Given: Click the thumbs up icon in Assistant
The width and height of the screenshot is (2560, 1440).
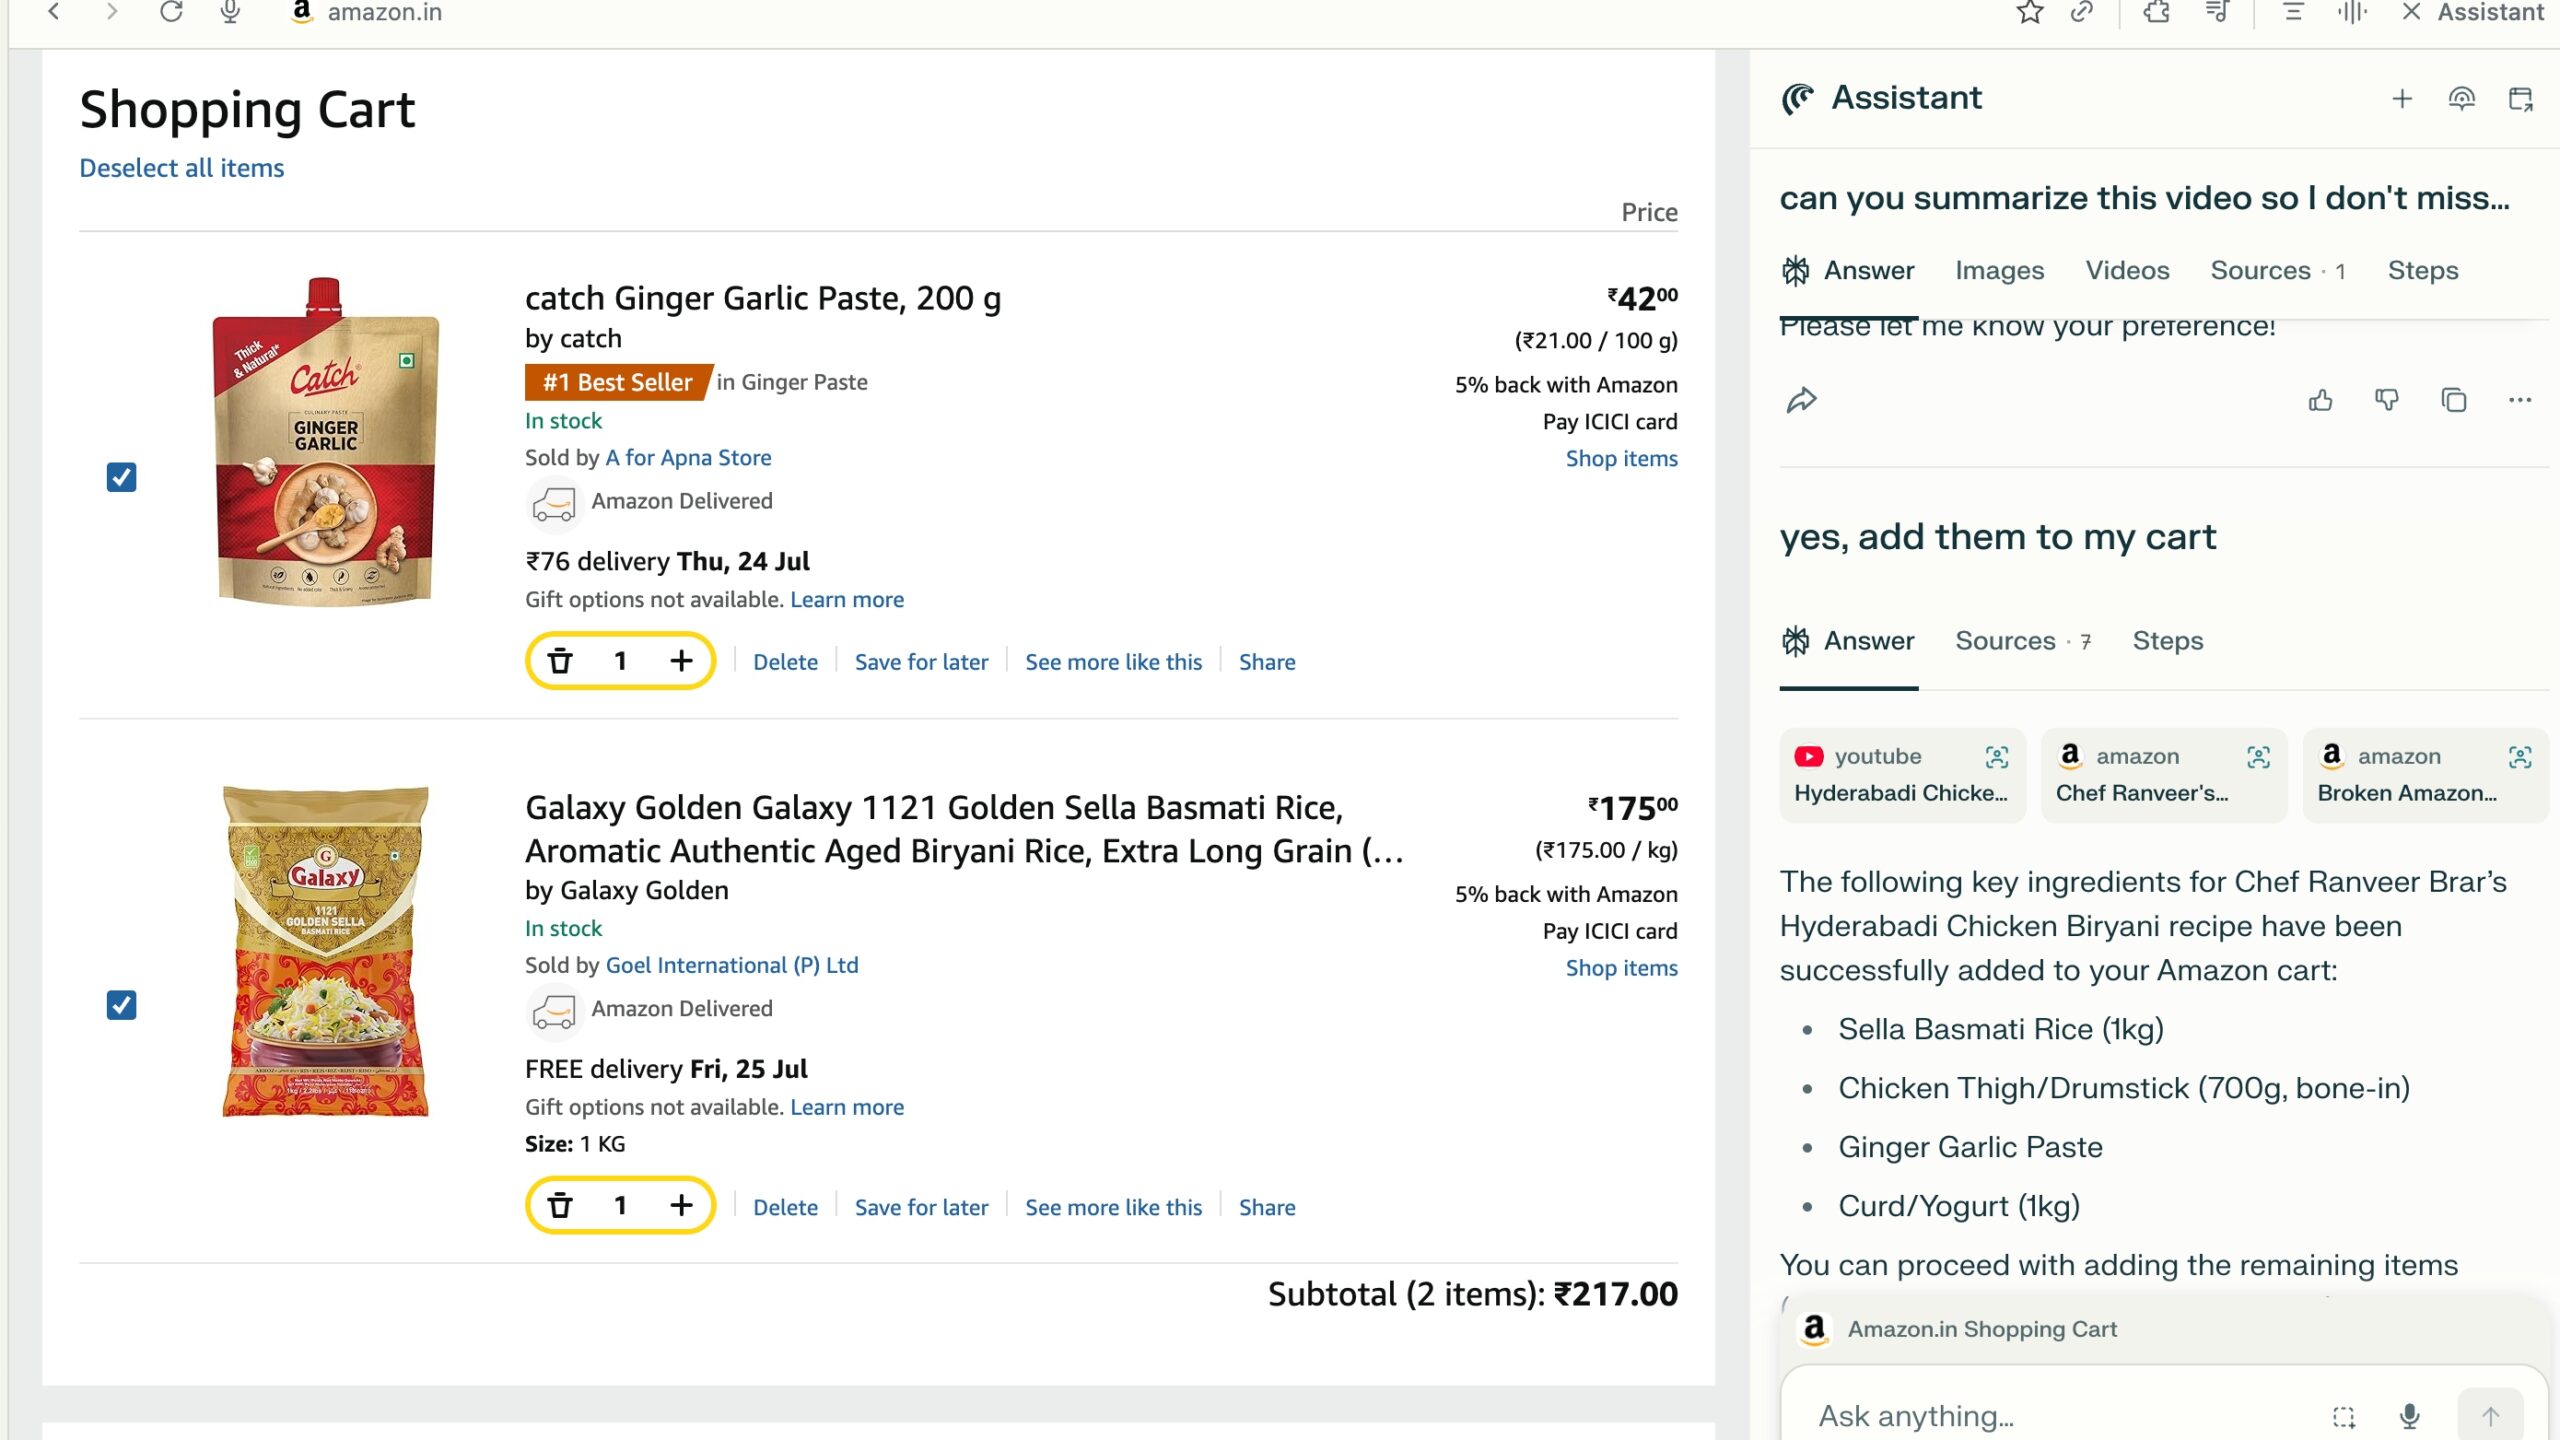Looking at the screenshot, I should pos(2320,401).
